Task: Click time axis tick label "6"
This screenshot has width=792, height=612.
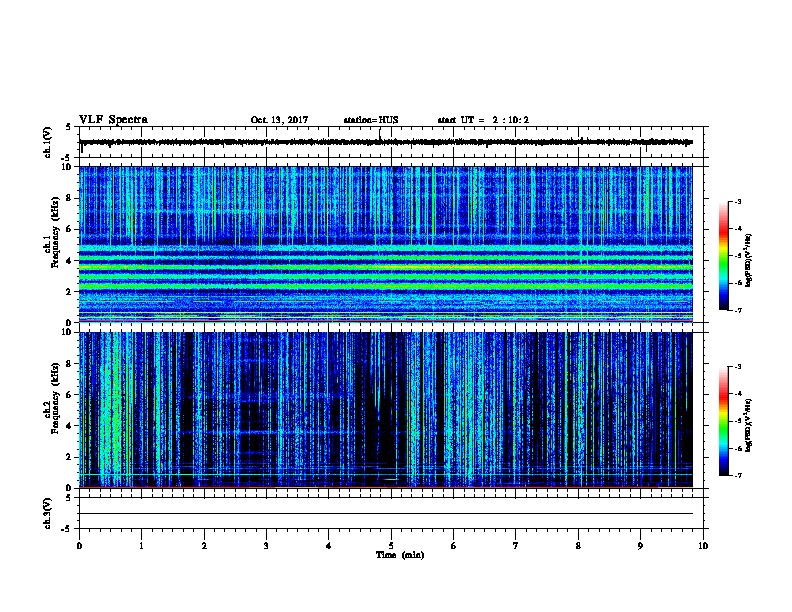Action: point(453,545)
